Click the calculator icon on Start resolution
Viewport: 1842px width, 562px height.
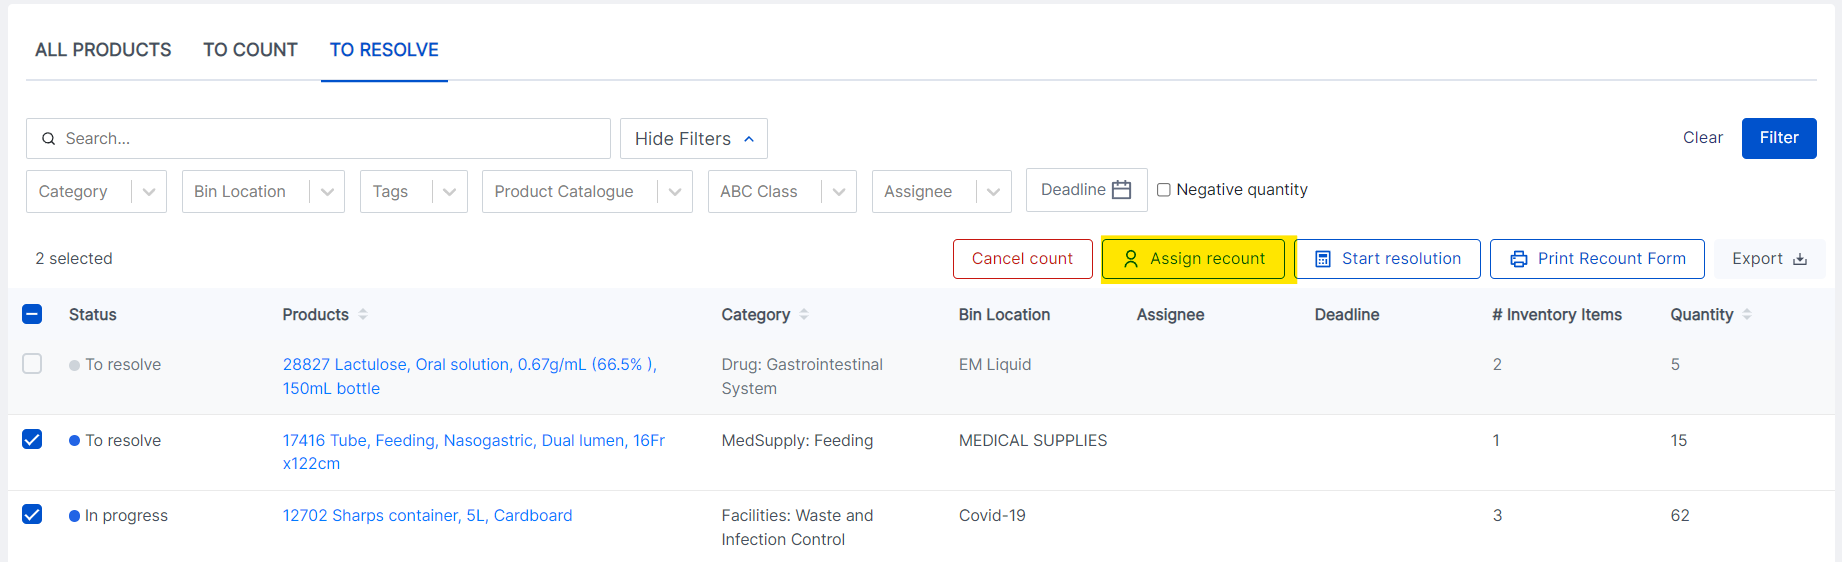click(x=1323, y=259)
